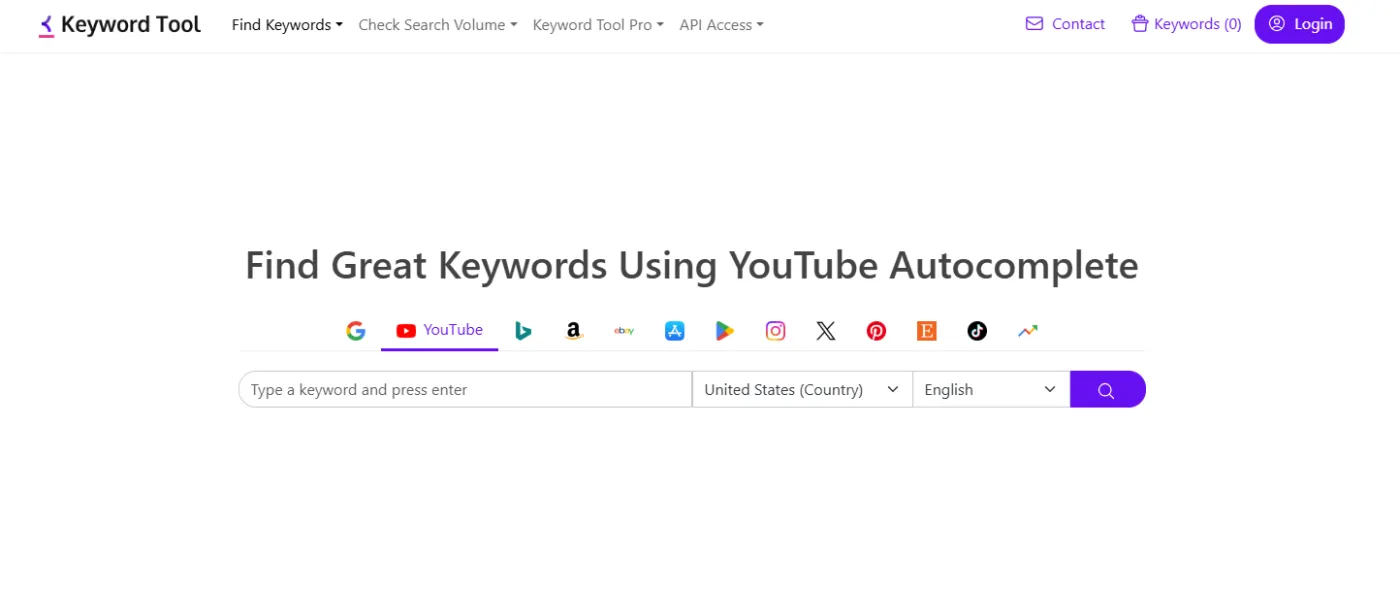Open the Find Keywords menu

click(287, 25)
